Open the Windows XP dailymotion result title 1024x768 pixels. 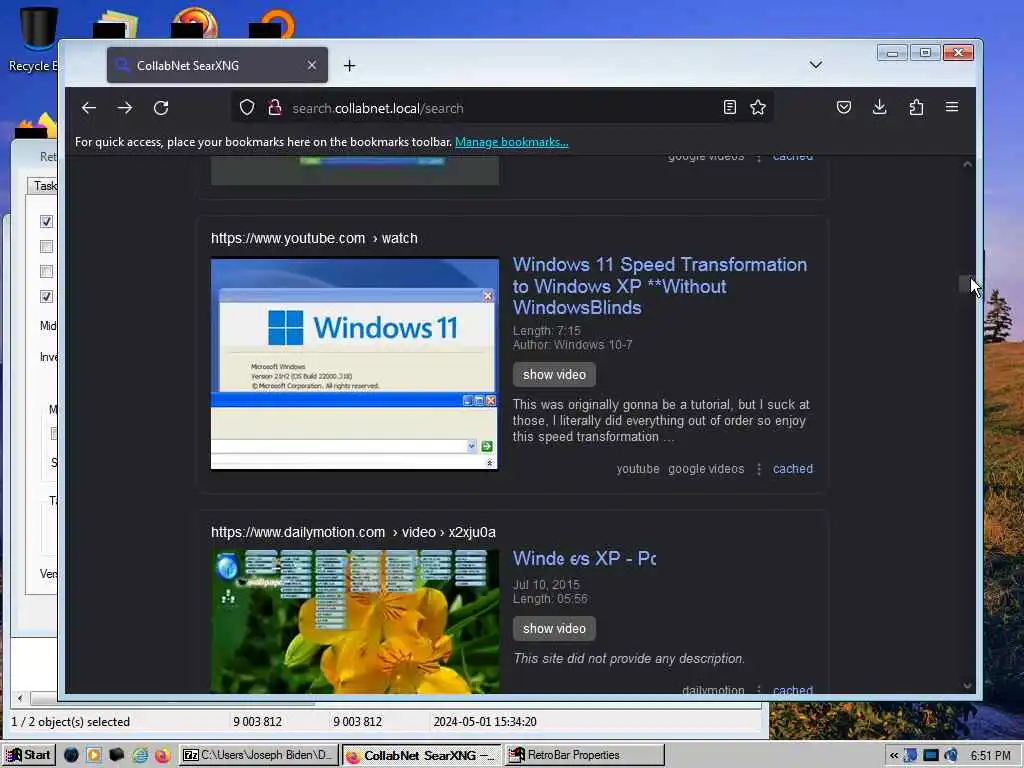coord(584,558)
